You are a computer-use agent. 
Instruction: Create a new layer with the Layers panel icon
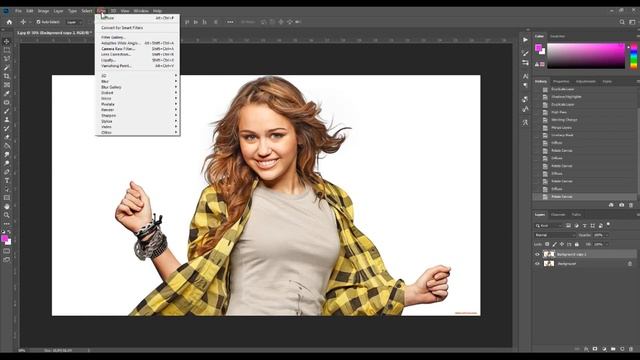[622, 349]
